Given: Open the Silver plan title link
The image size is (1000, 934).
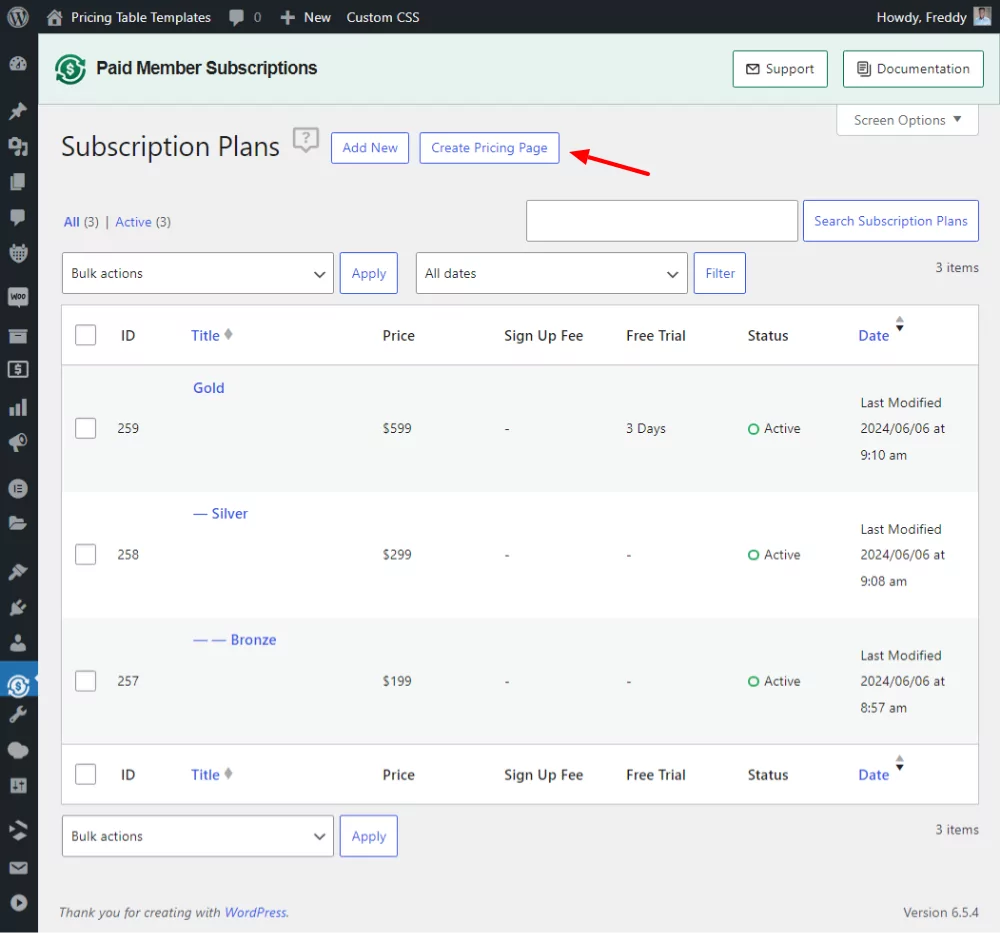Looking at the screenshot, I should (220, 514).
